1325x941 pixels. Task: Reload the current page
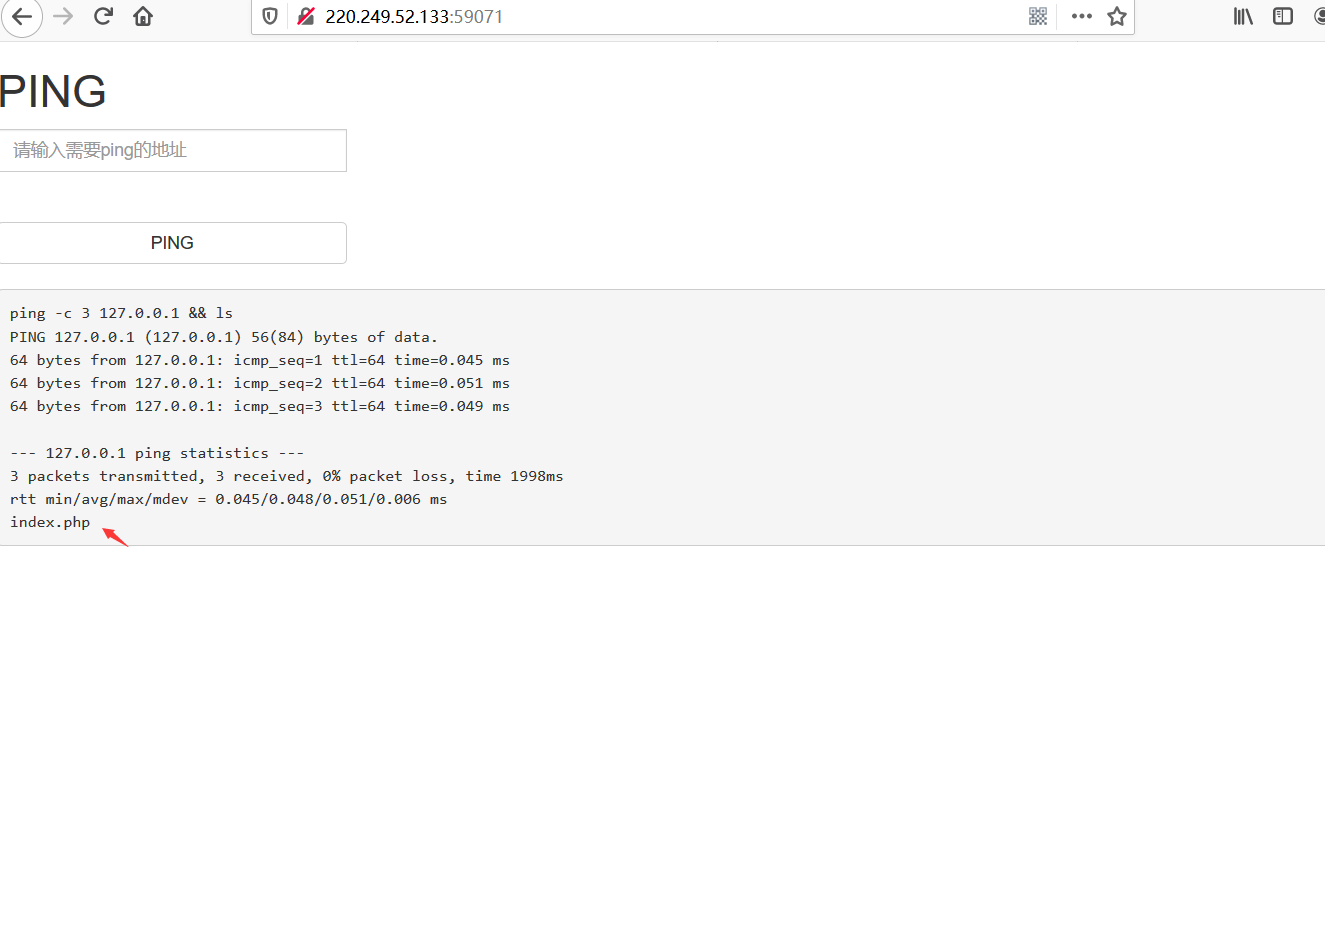(x=103, y=17)
